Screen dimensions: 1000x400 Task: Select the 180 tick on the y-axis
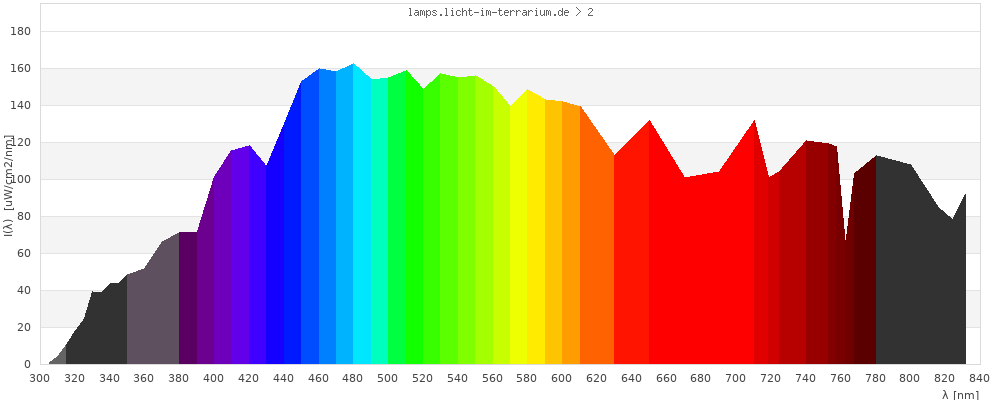coord(21,31)
